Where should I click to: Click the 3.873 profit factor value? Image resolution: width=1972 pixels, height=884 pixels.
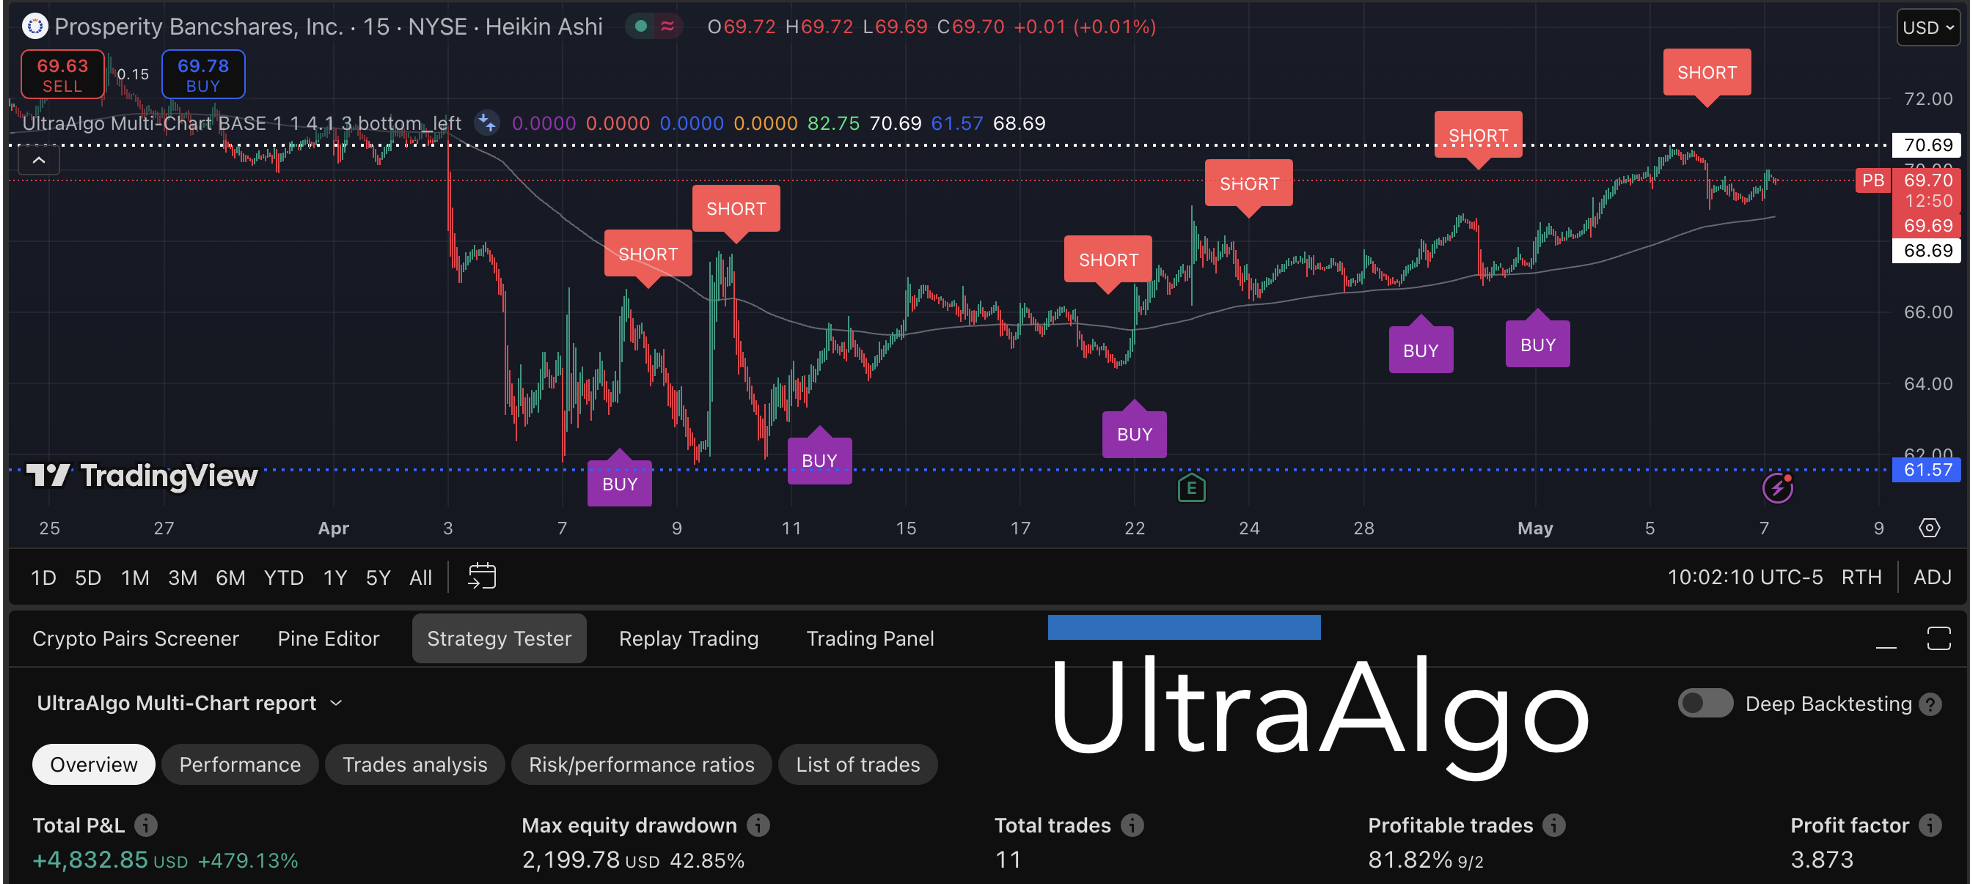coord(1822,860)
